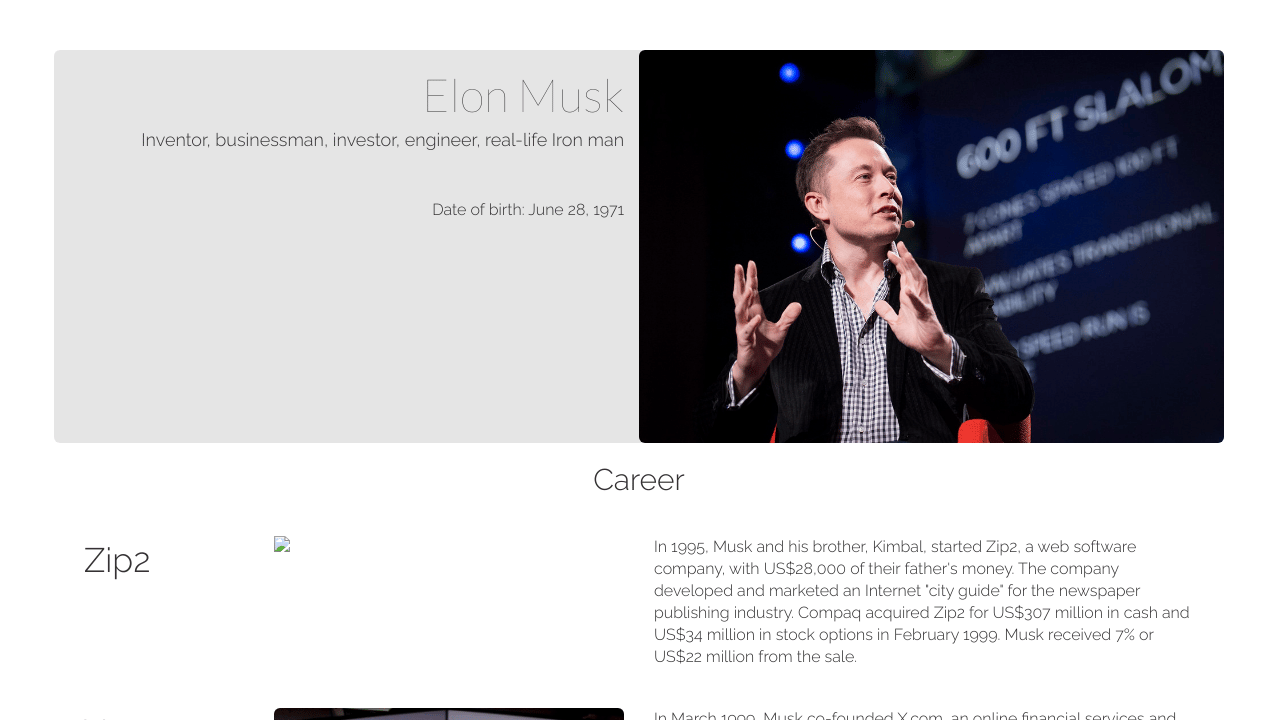Click the 'real-life Iron man' phrase
The image size is (1279, 720).
click(554, 140)
